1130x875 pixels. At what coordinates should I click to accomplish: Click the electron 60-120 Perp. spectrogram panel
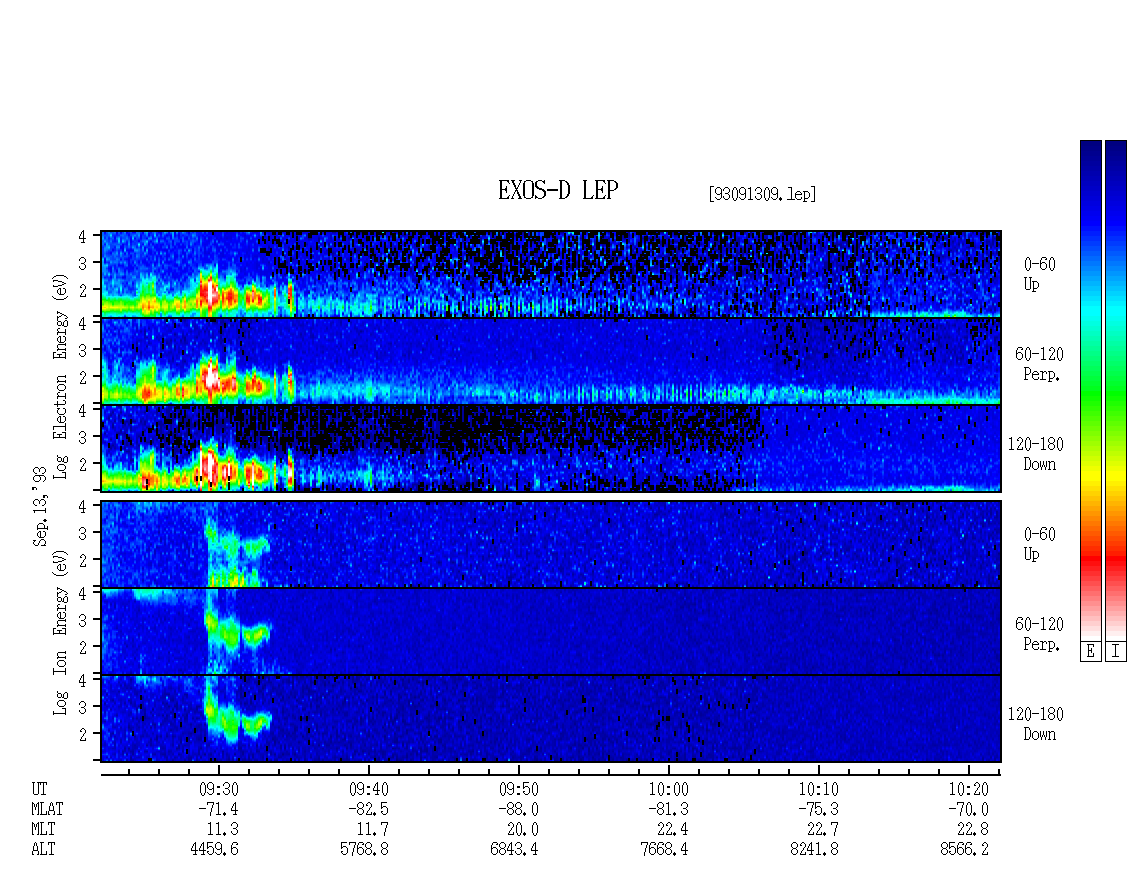click(x=551, y=361)
